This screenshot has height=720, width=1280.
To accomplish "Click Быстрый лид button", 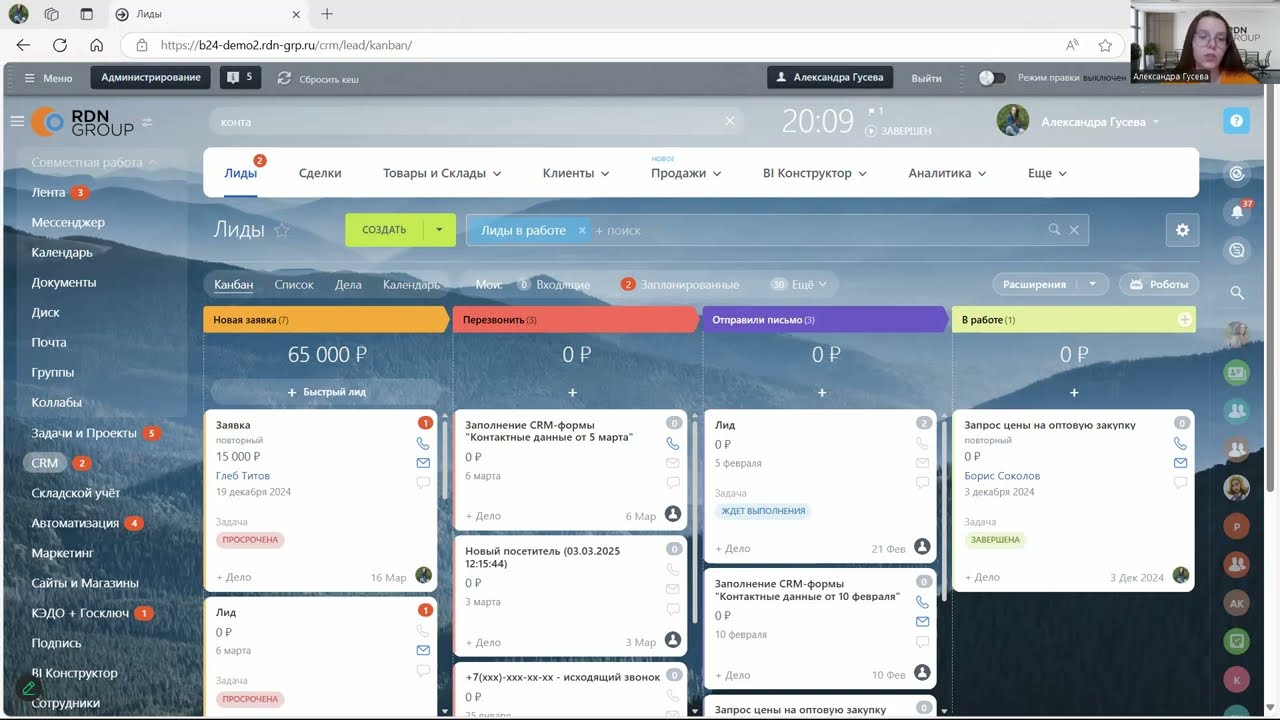I will pyautogui.click(x=326, y=392).
